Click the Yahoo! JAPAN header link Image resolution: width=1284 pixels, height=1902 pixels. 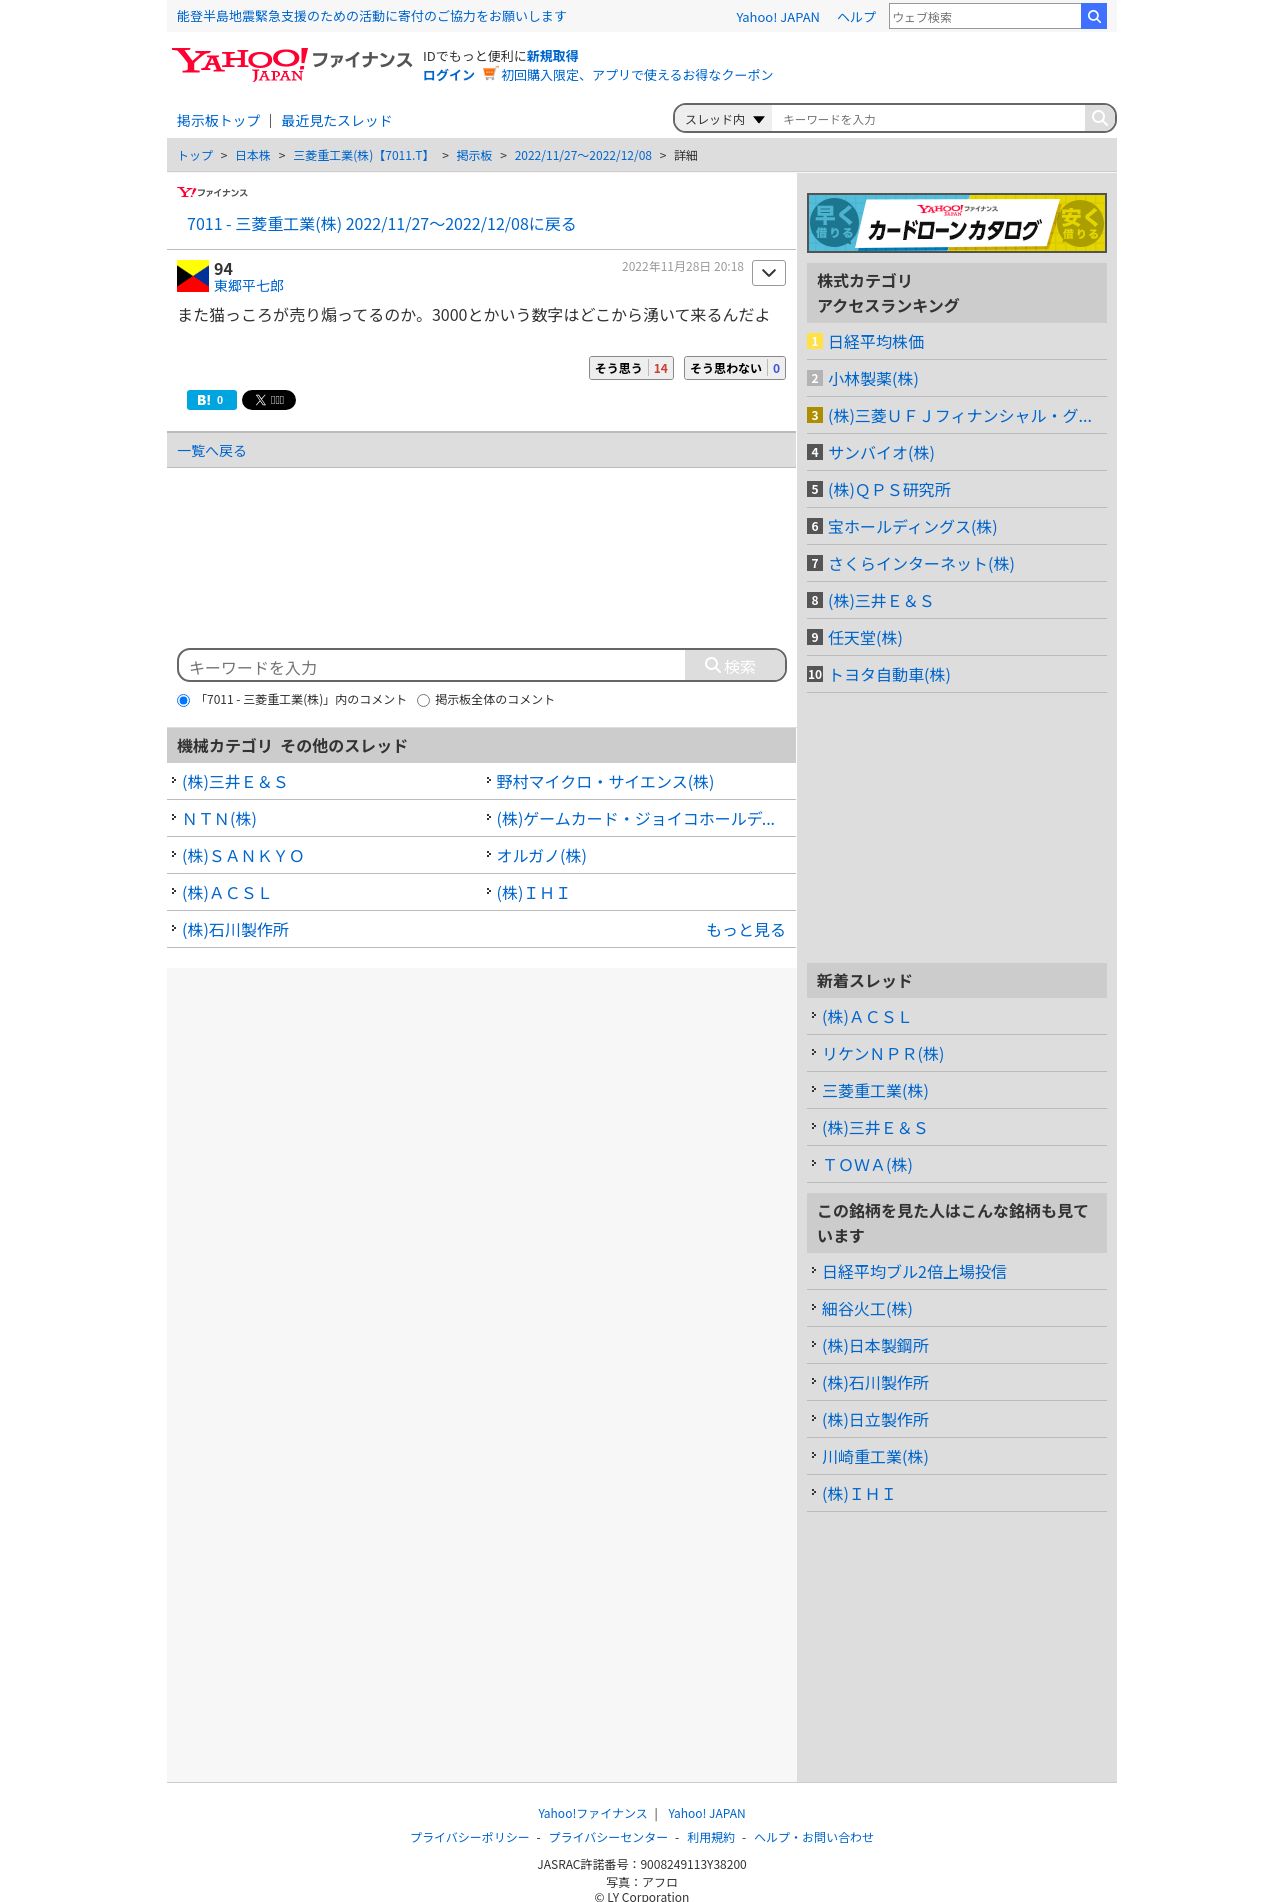[777, 17]
